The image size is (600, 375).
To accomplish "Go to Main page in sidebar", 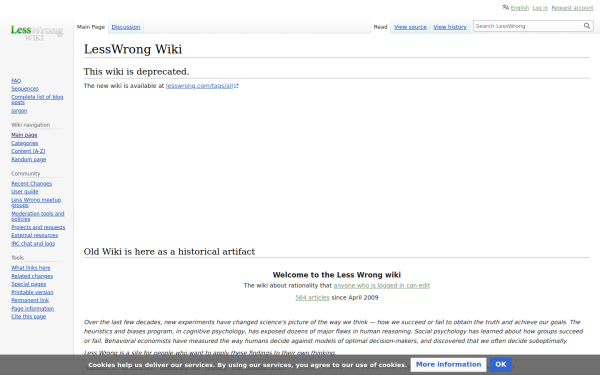I will (x=24, y=135).
